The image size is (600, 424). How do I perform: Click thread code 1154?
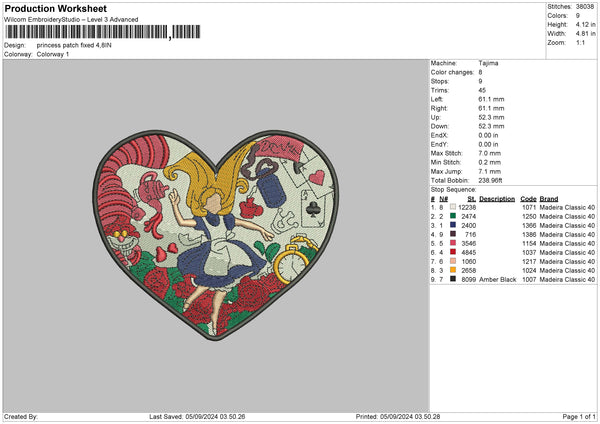coord(529,243)
